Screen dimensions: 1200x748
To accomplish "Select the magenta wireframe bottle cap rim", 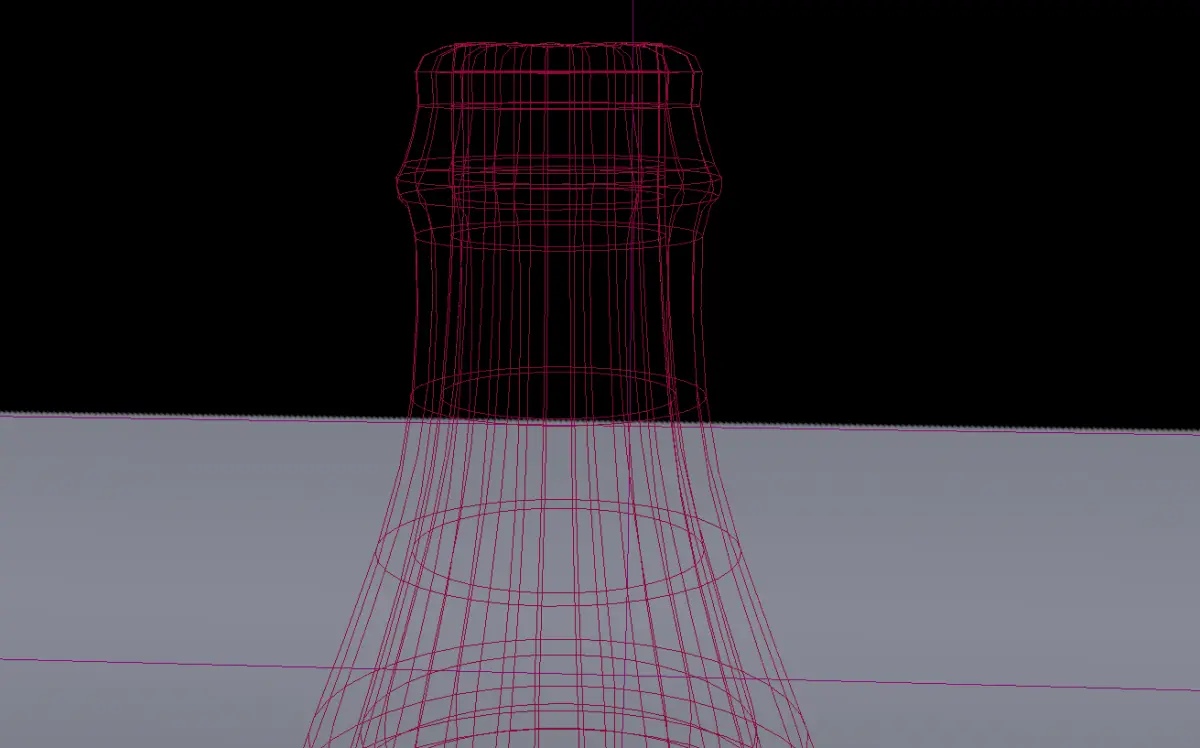I will (x=557, y=75).
